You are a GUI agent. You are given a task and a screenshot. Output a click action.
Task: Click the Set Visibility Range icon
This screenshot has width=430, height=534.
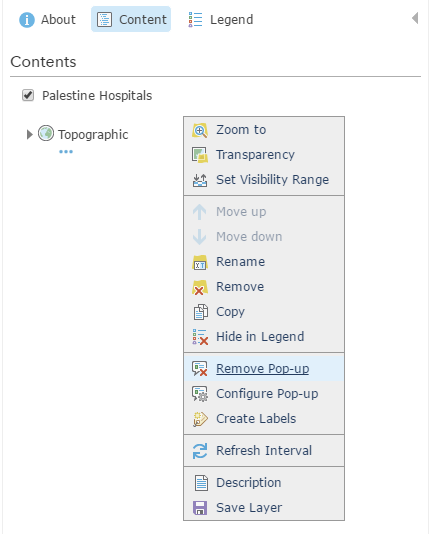[200, 180]
